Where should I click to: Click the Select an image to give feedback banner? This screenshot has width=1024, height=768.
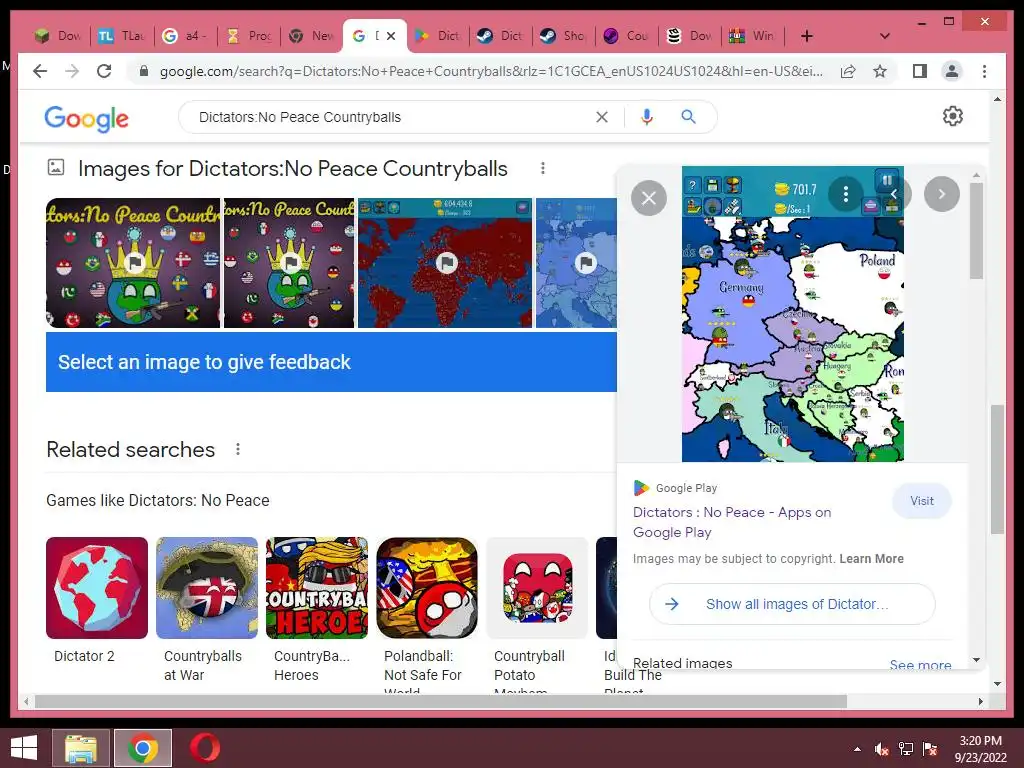click(x=331, y=362)
